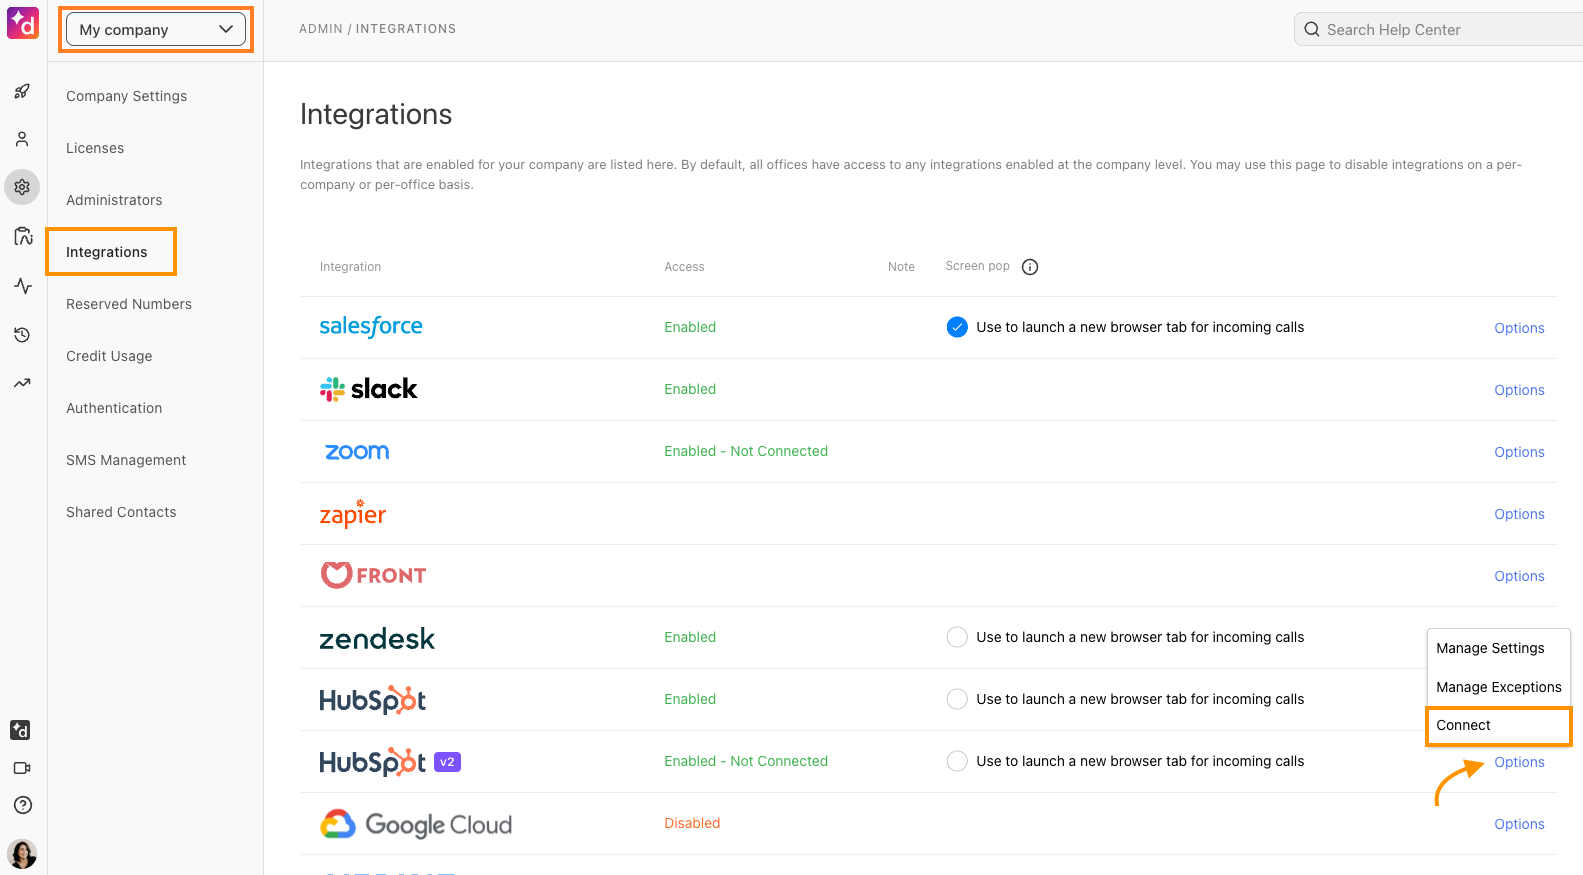Open Credit Usage section
Screen dimensions: 1583x875
click(109, 356)
